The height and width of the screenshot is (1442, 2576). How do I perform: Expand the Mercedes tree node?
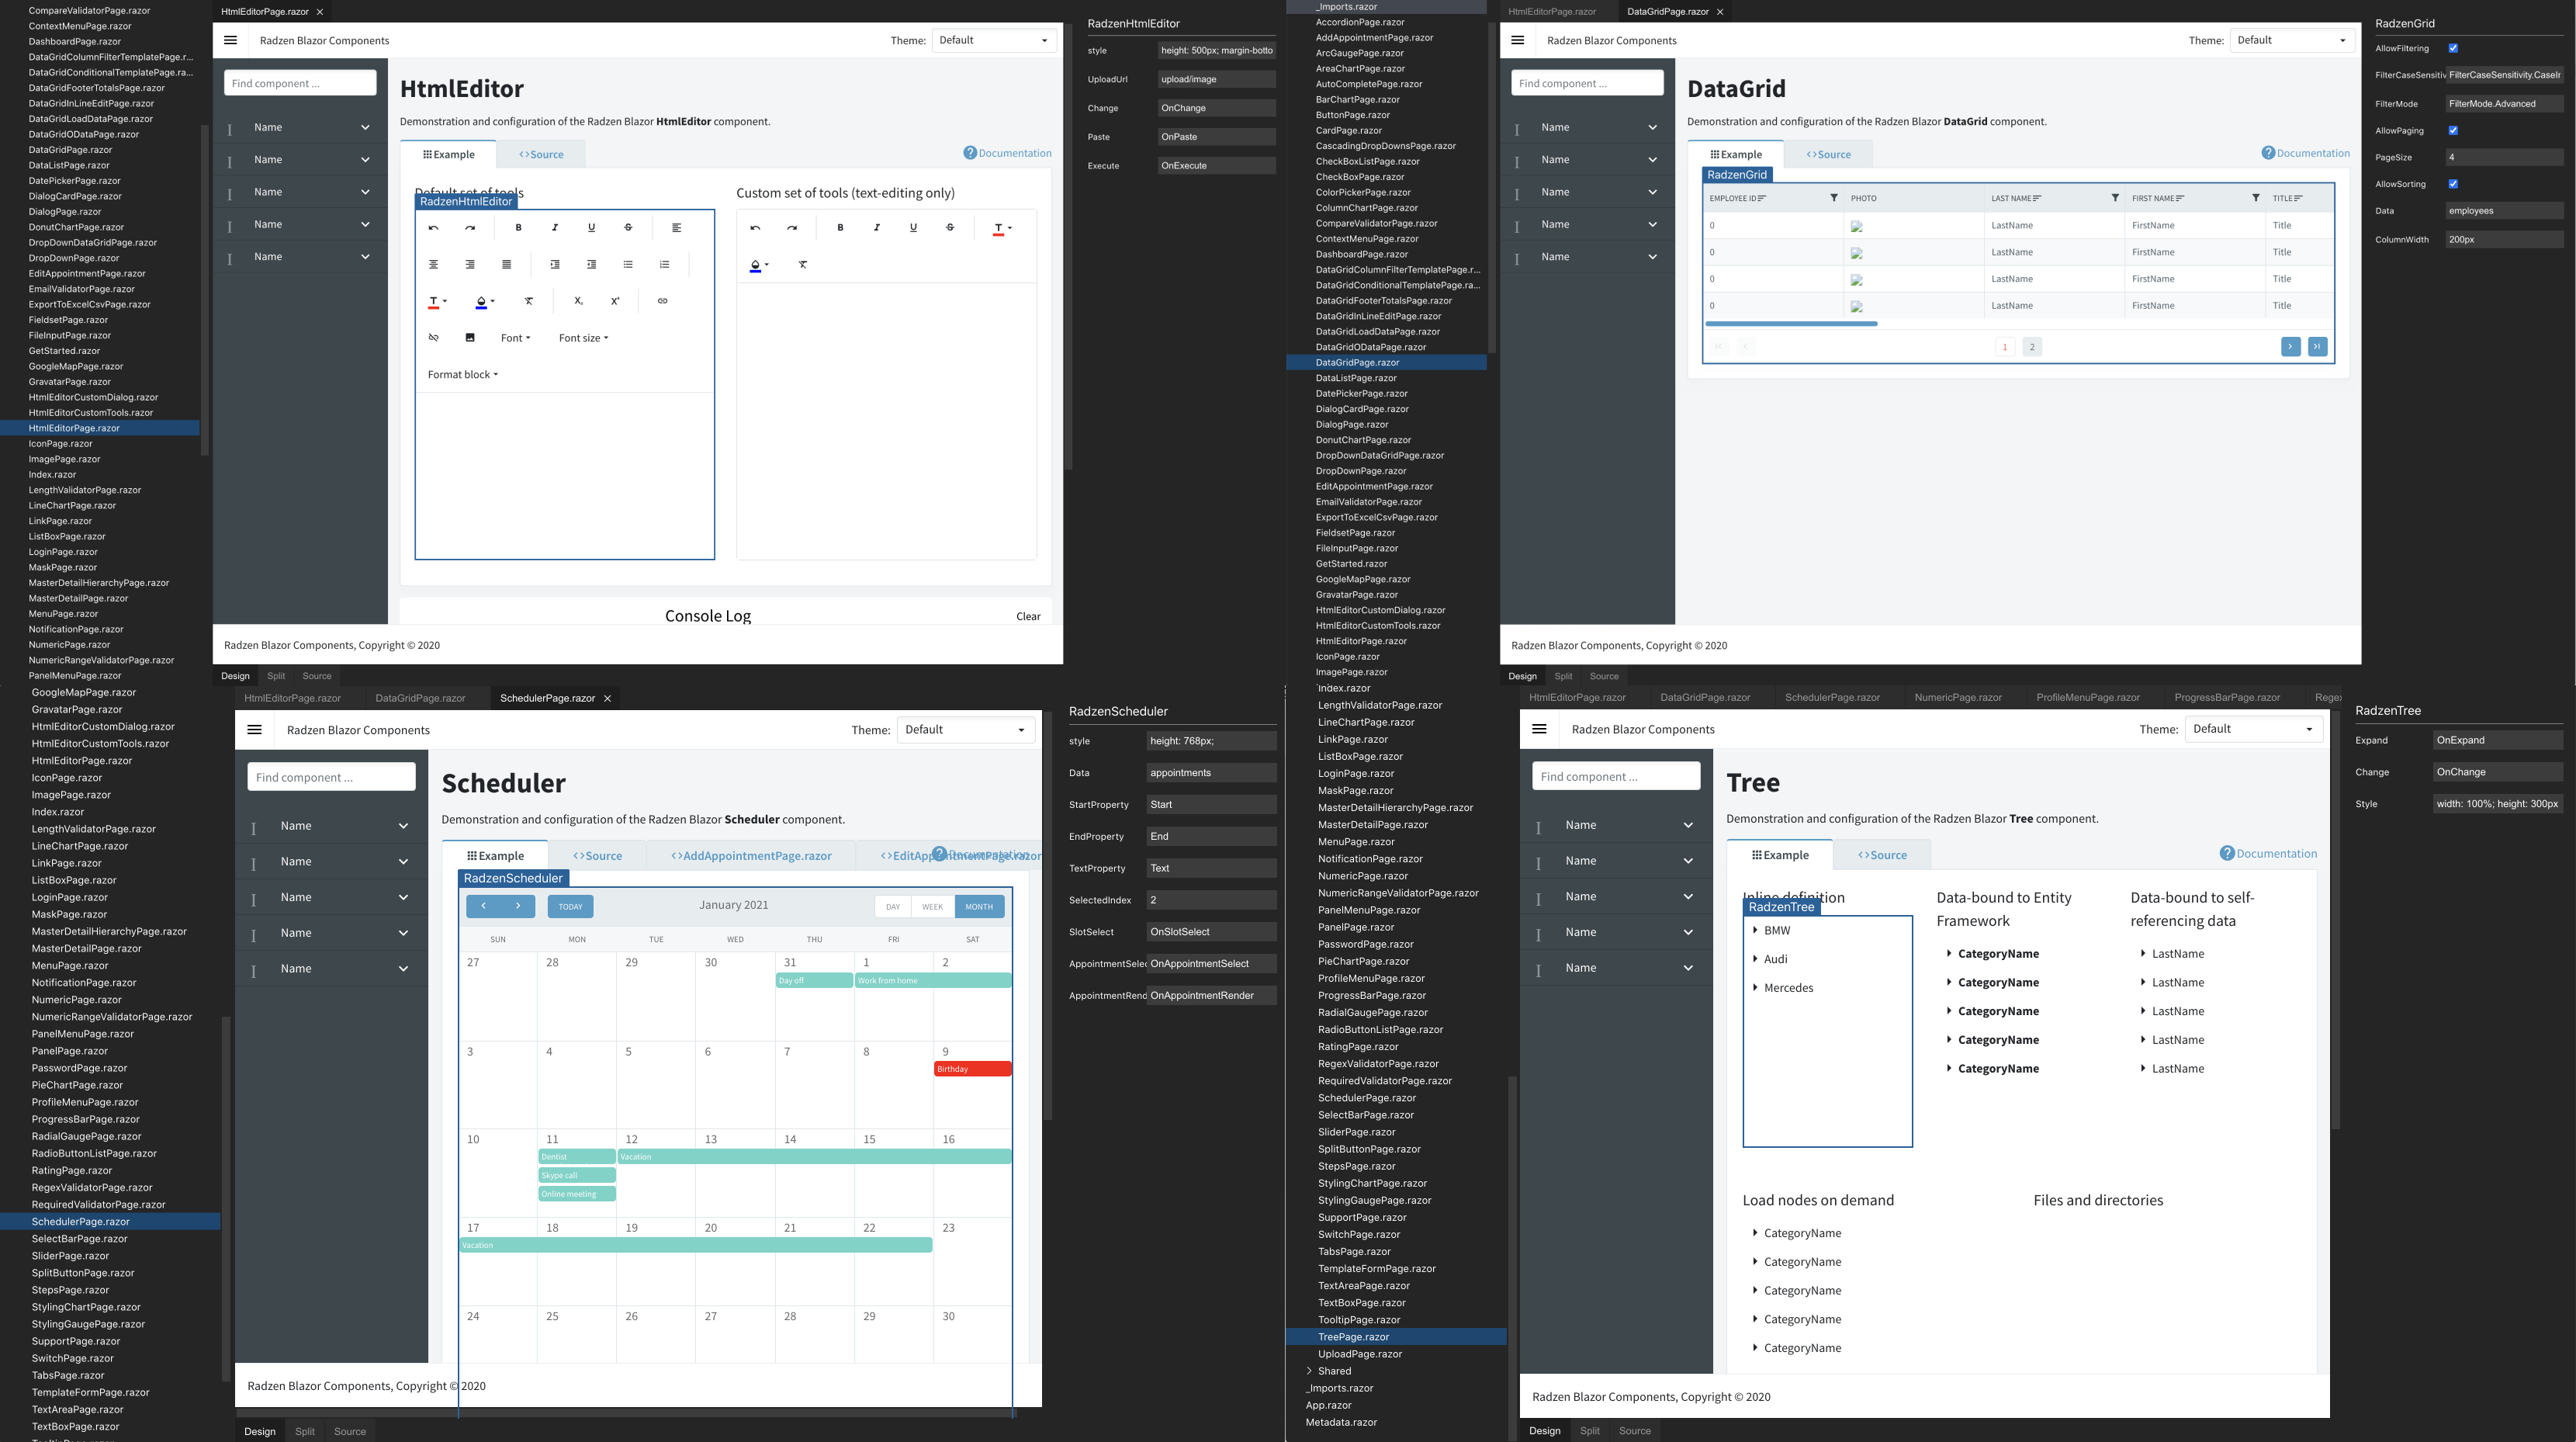[1755, 988]
